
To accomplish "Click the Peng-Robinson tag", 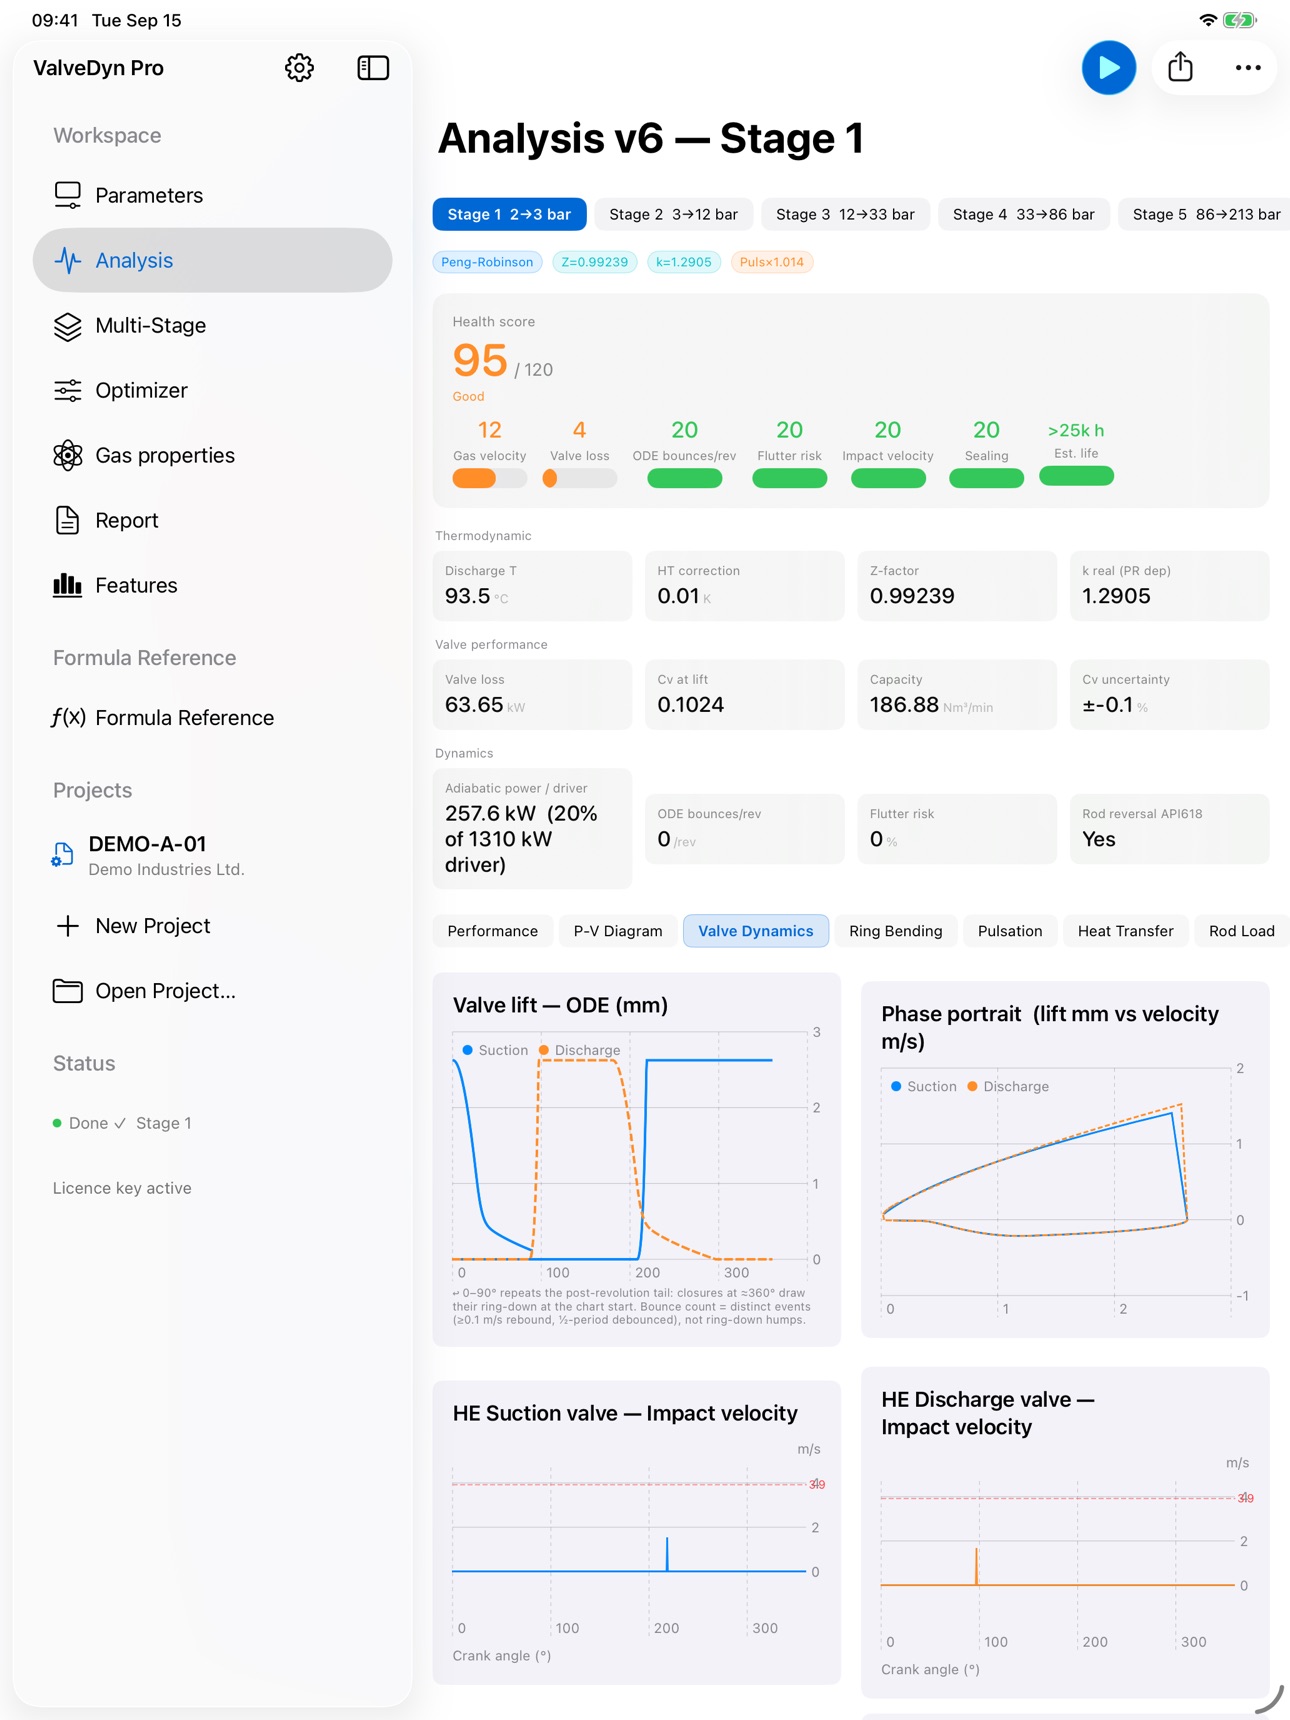I will (x=487, y=262).
